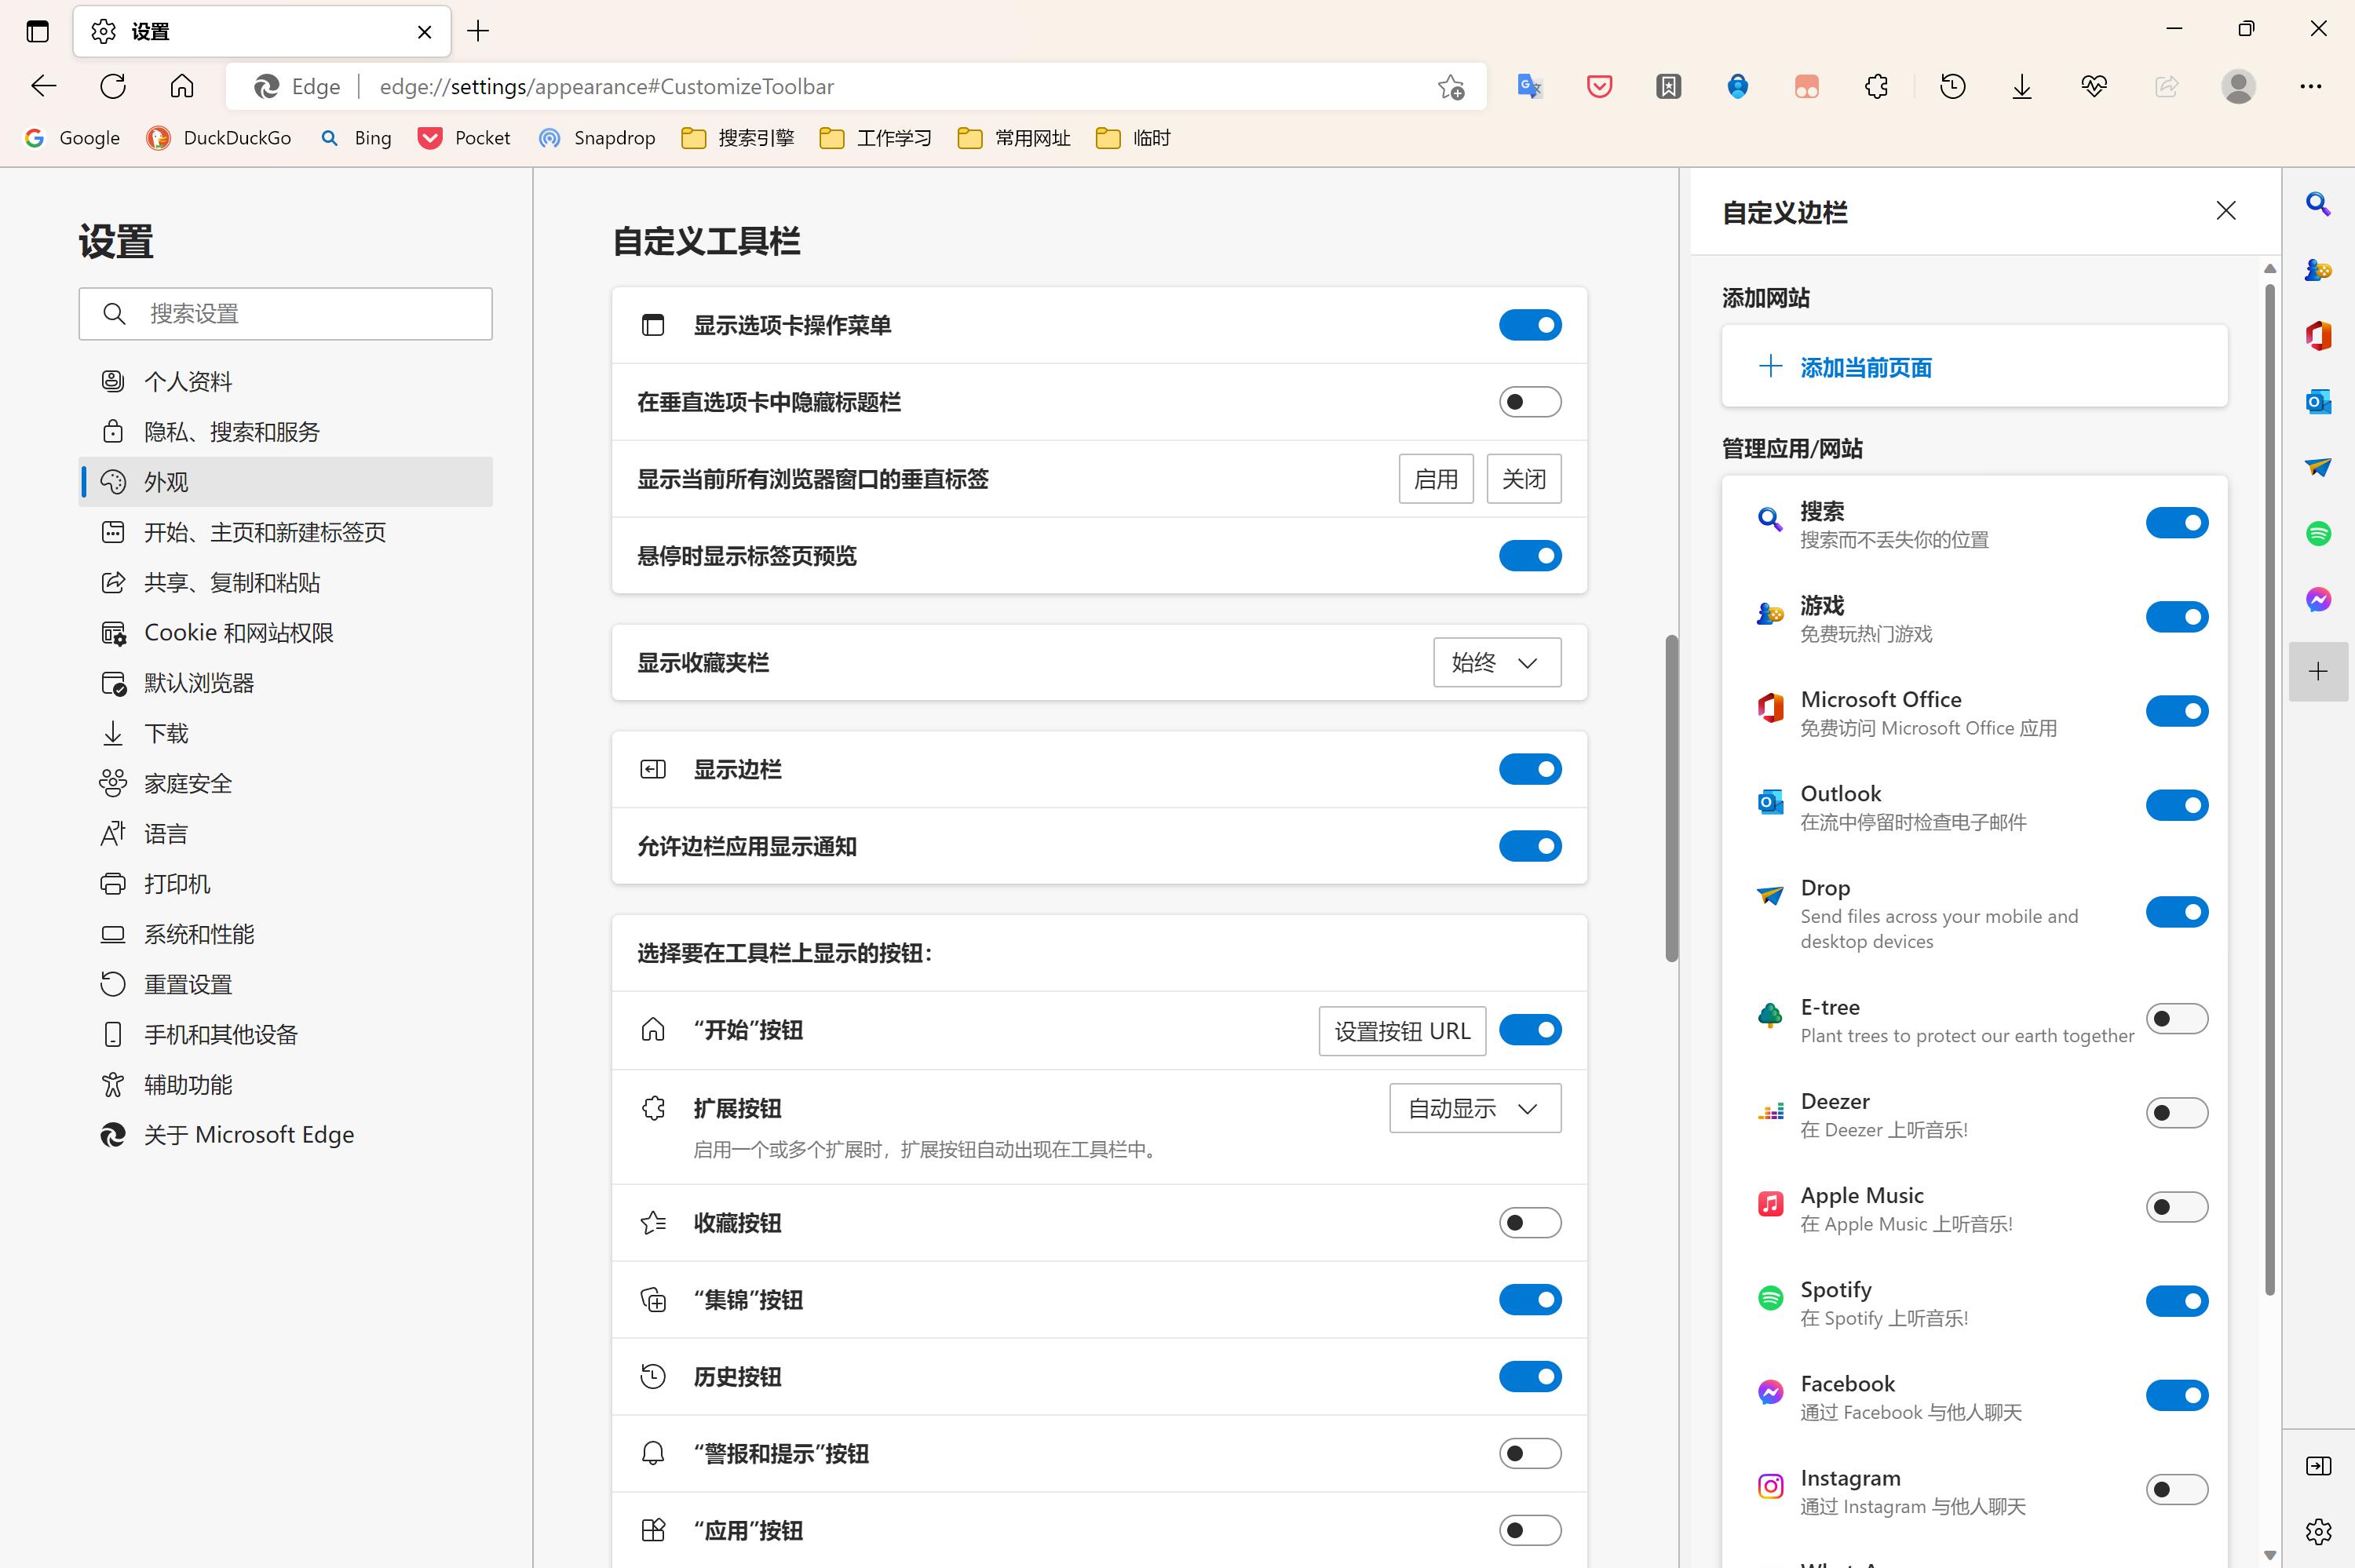Open the Show favorites bar dropdown
This screenshot has width=2355, height=1568.
click(x=1496, y=662)
